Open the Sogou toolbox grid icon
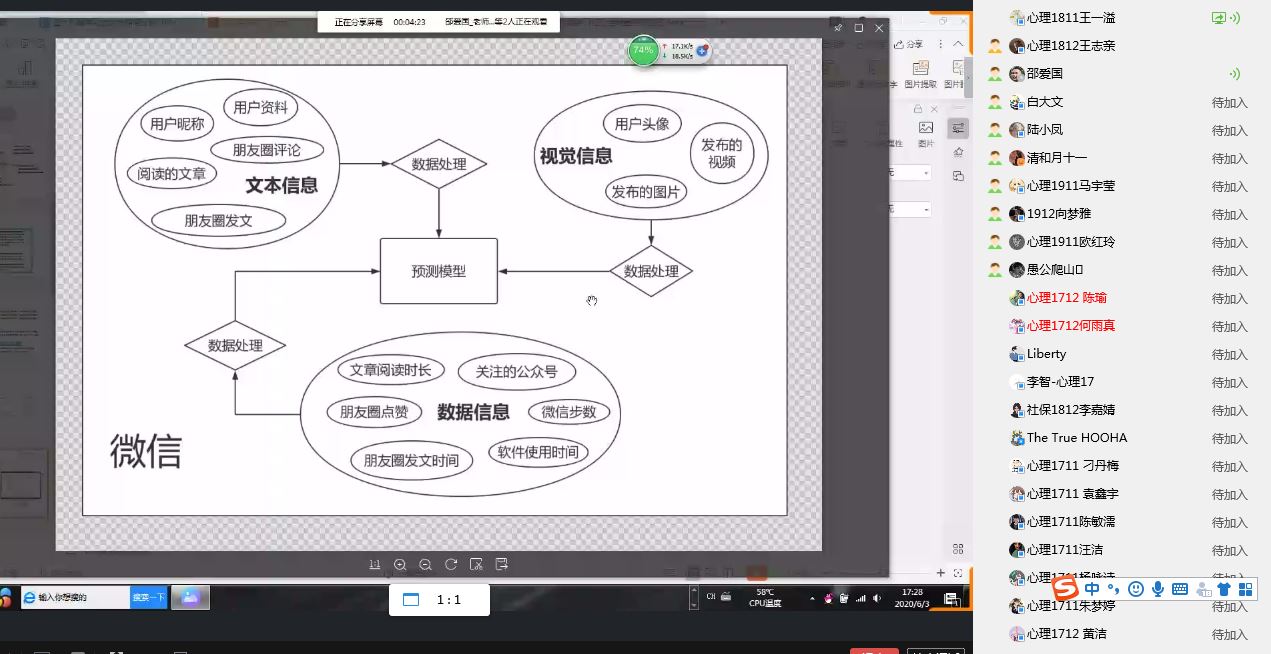1271x654 pixels. [x=1245, y=589]
